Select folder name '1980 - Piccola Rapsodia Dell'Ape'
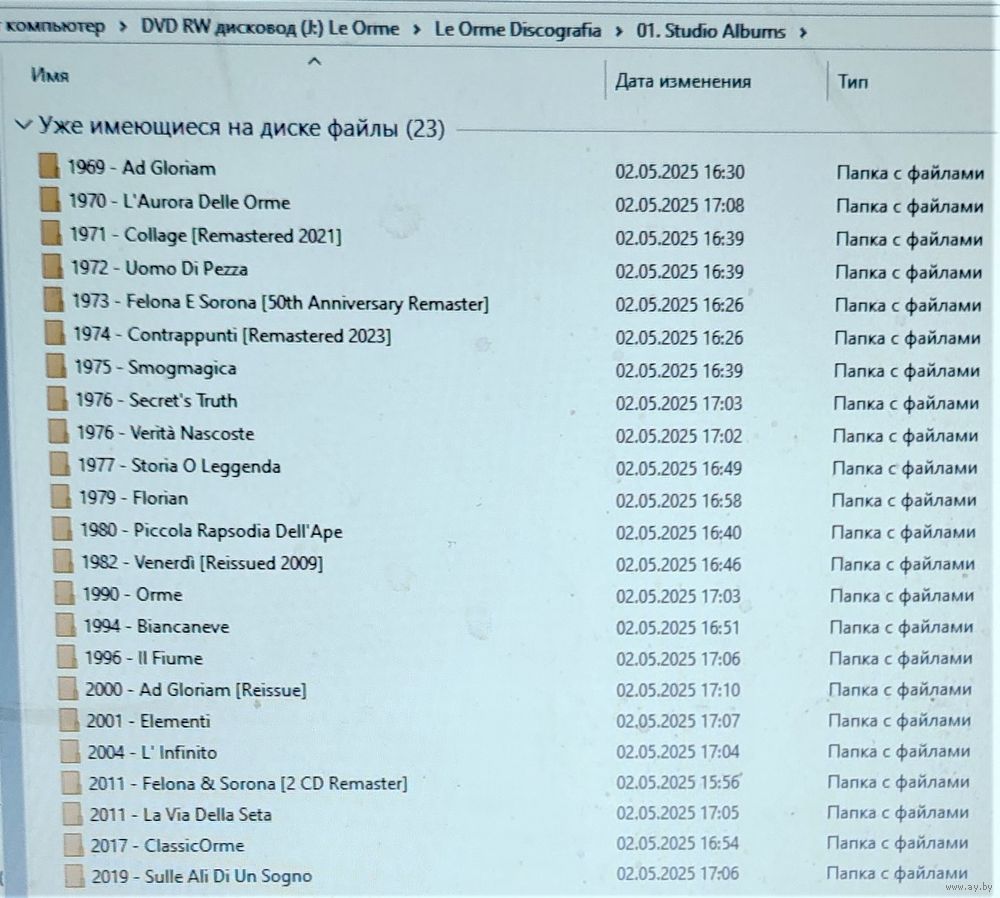 [212, 531]
